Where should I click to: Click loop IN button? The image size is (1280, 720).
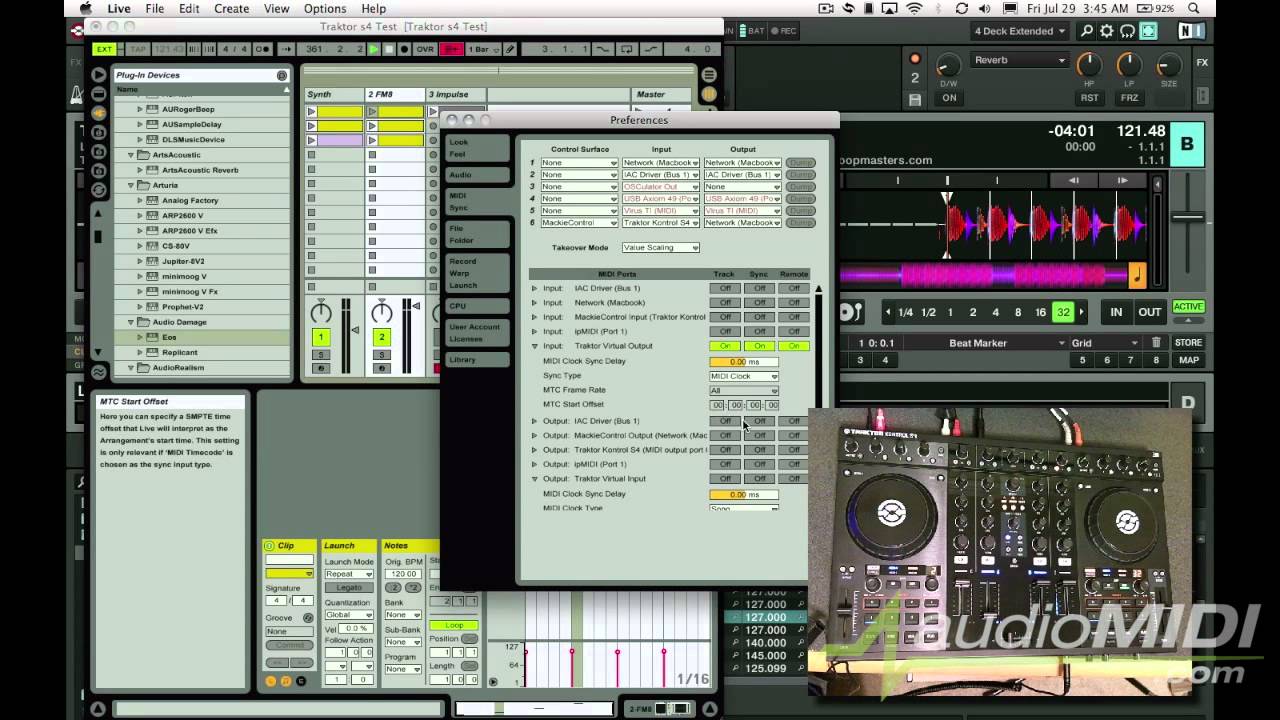click(x=1116, y=312)
